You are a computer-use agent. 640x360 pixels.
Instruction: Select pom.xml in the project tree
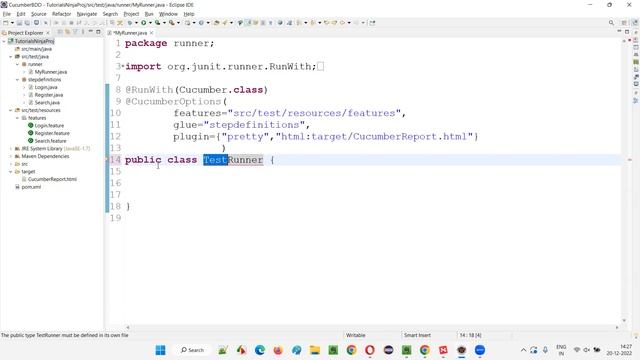[x=31, y=187]
